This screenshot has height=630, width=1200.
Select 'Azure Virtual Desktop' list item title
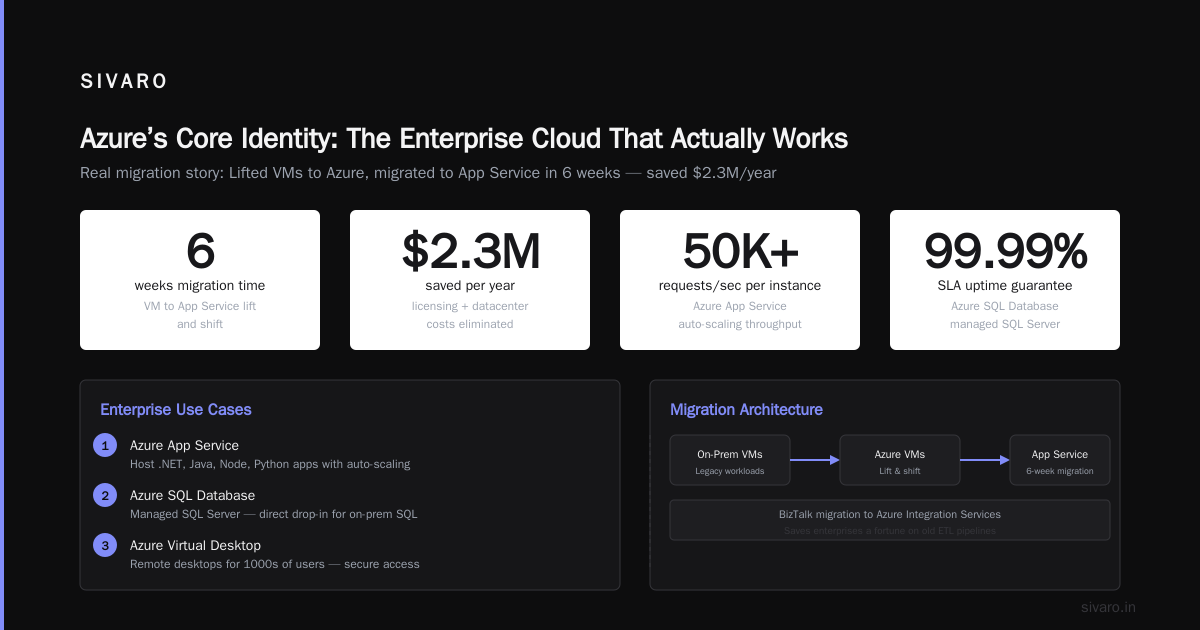tap(195, 545)
